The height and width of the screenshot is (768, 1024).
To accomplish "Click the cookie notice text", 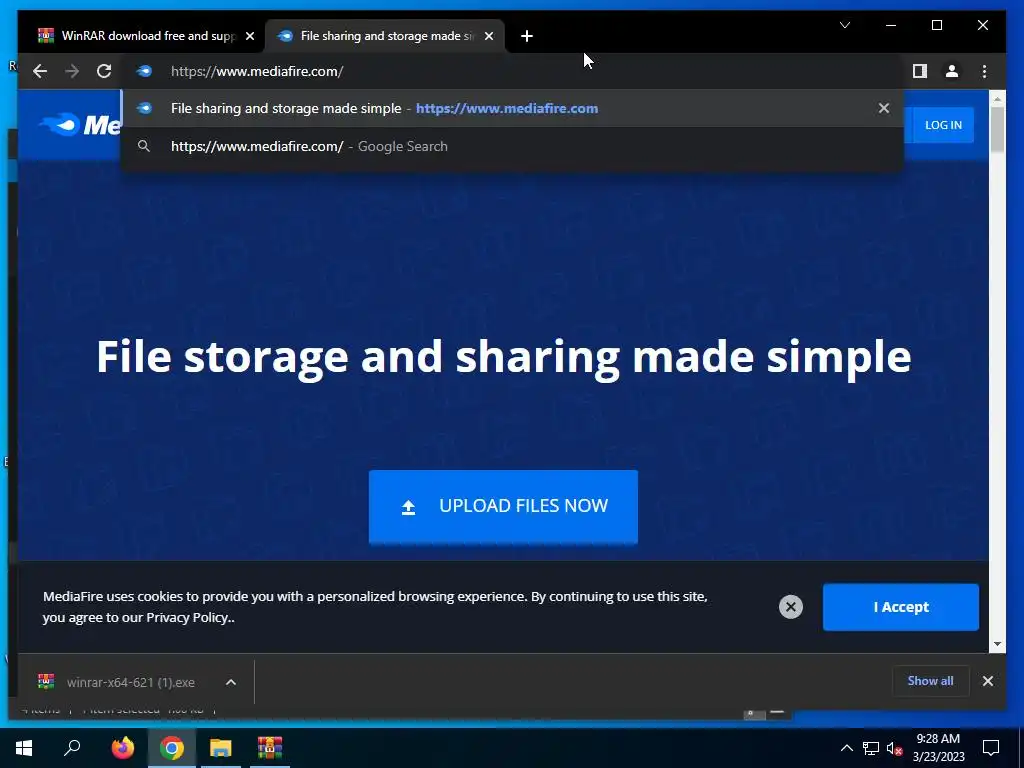I will [375, 607].
